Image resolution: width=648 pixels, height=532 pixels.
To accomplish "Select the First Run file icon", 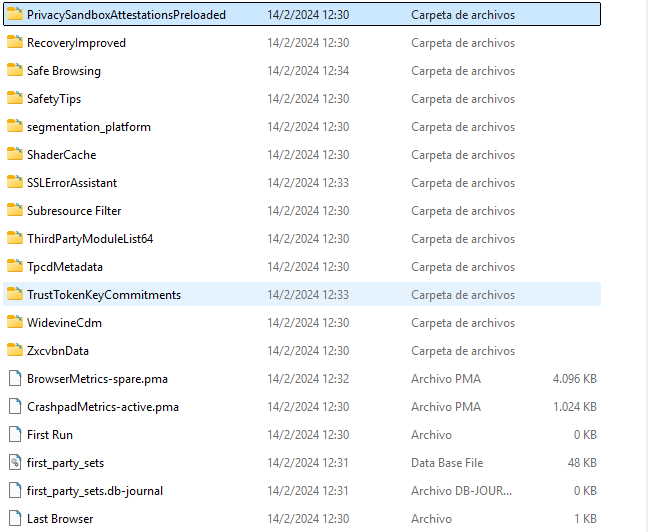I will point(14,435).
